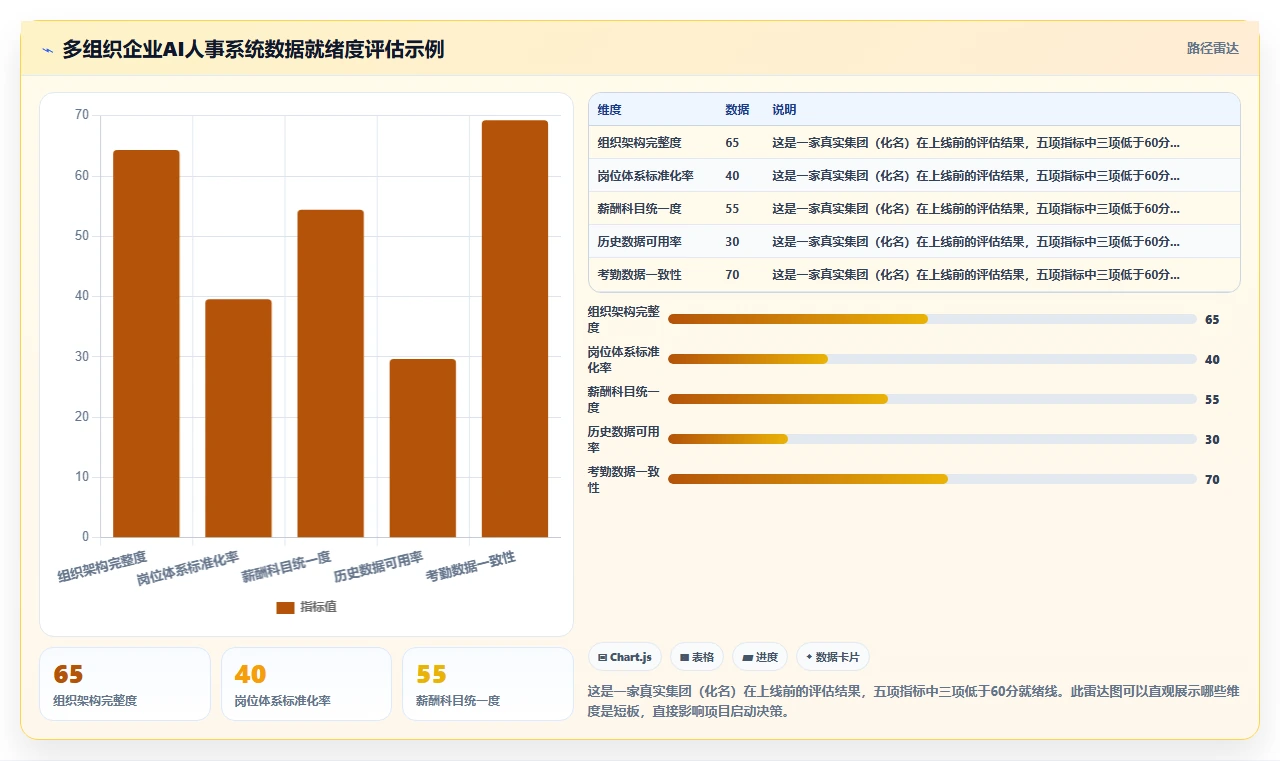The image size is (1280, 761).
Task: Click the description paragraph below the tags
Action: (x=914, y=701)
